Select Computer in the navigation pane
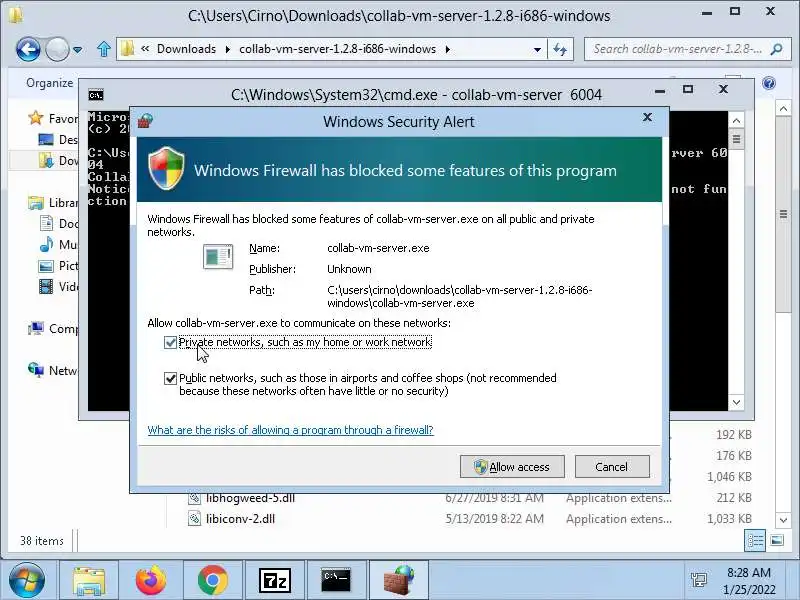This screenshot has width=800, height=600. (53, 329)
